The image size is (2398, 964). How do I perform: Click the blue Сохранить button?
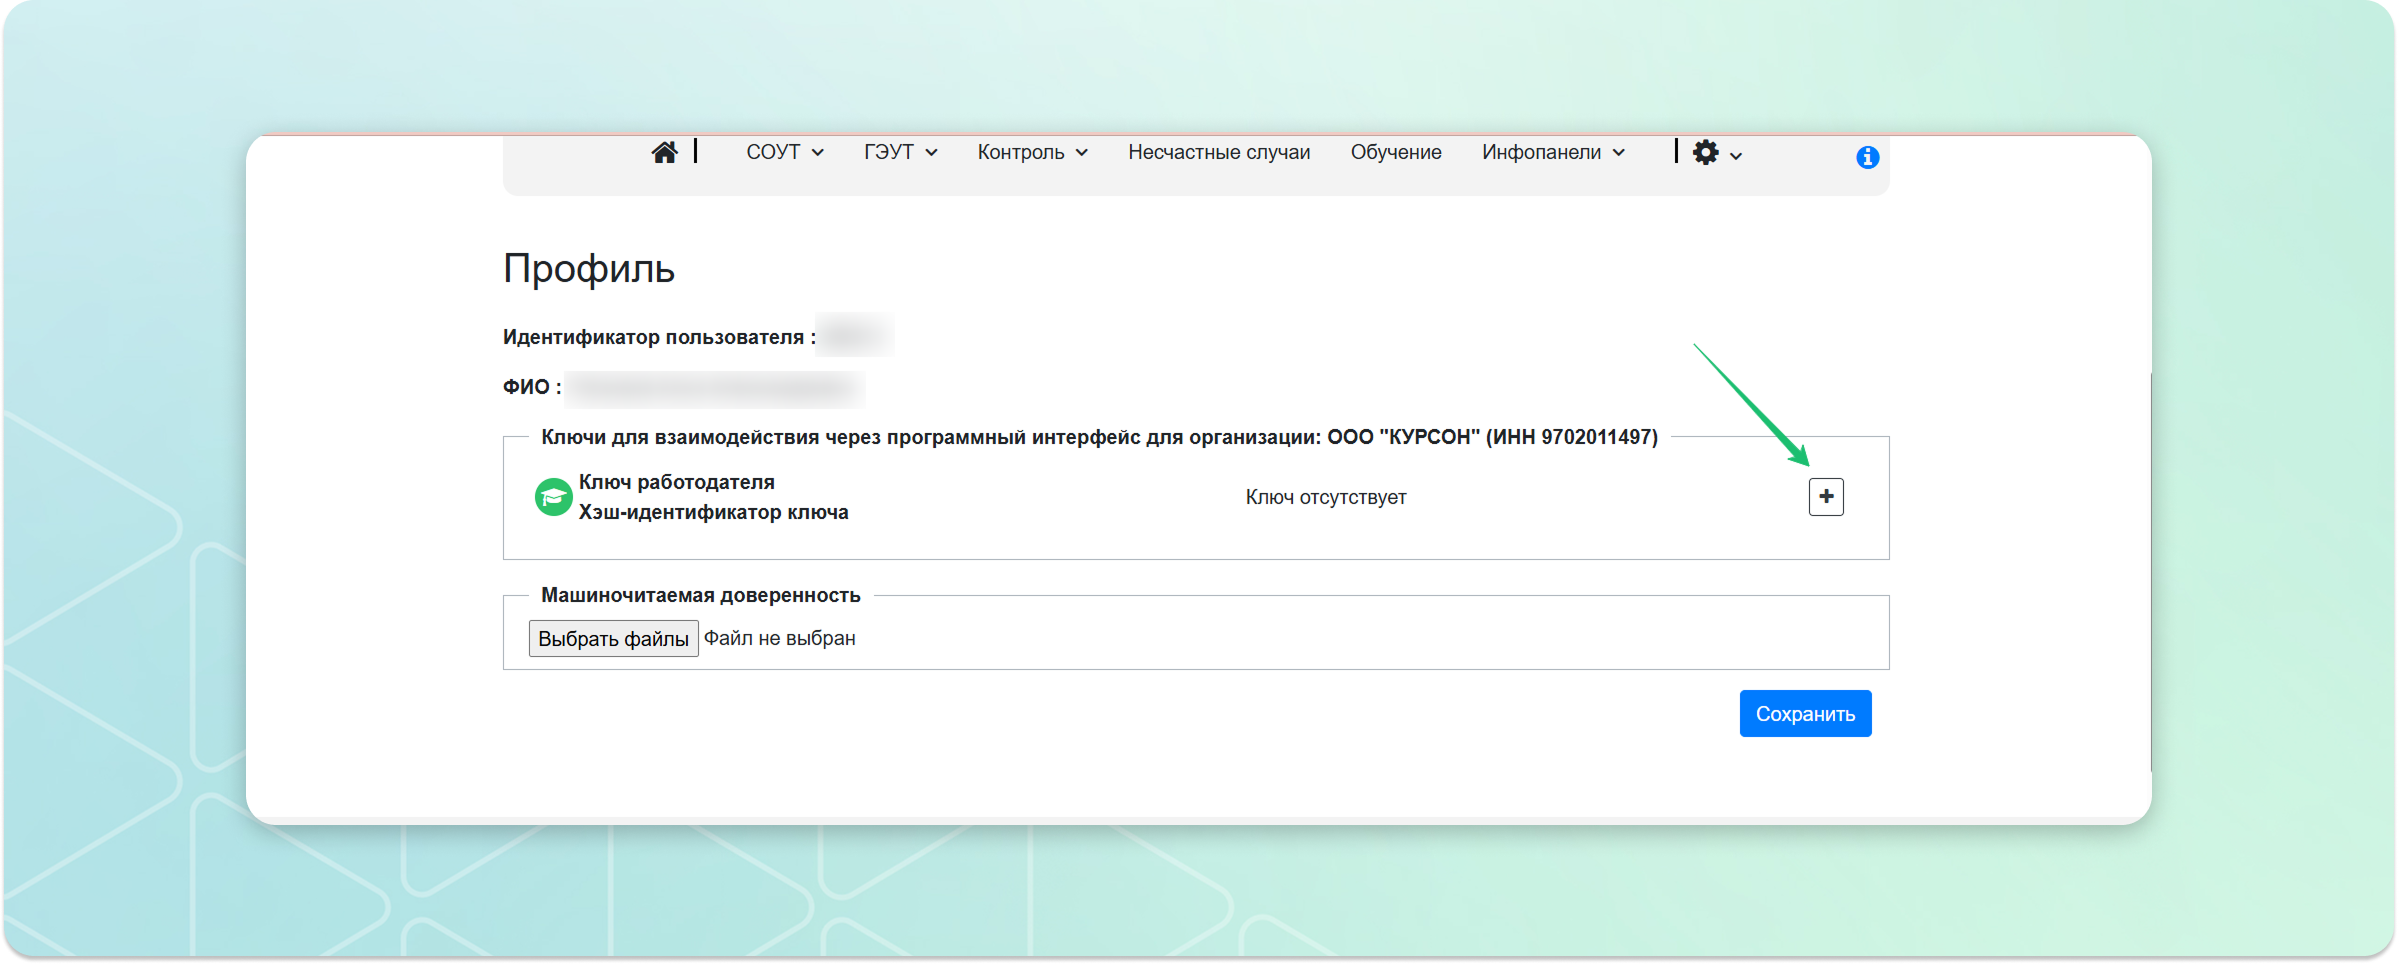(1805, 714)
